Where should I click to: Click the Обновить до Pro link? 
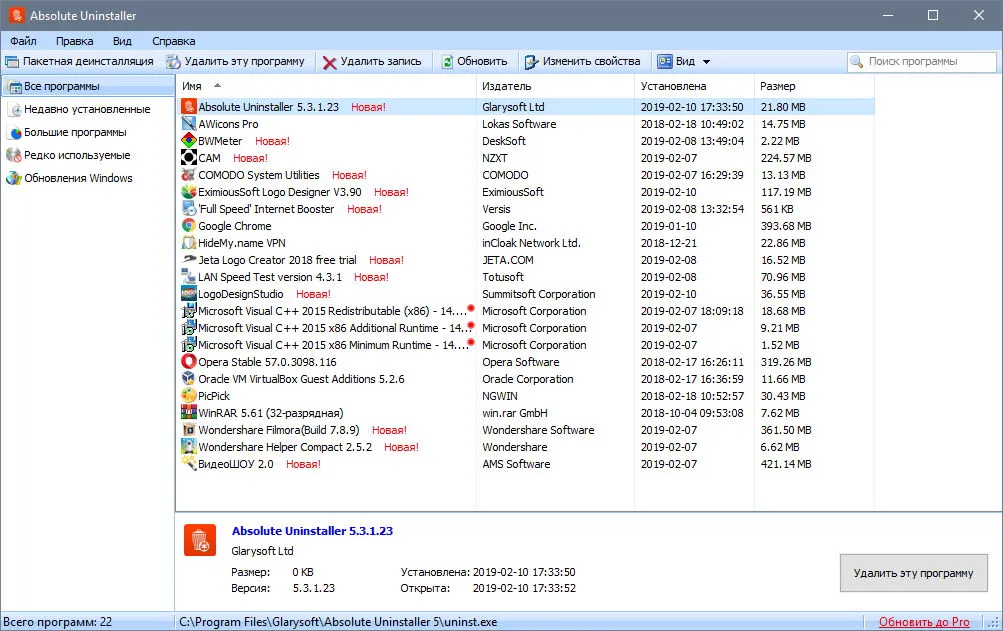[924, 621]
